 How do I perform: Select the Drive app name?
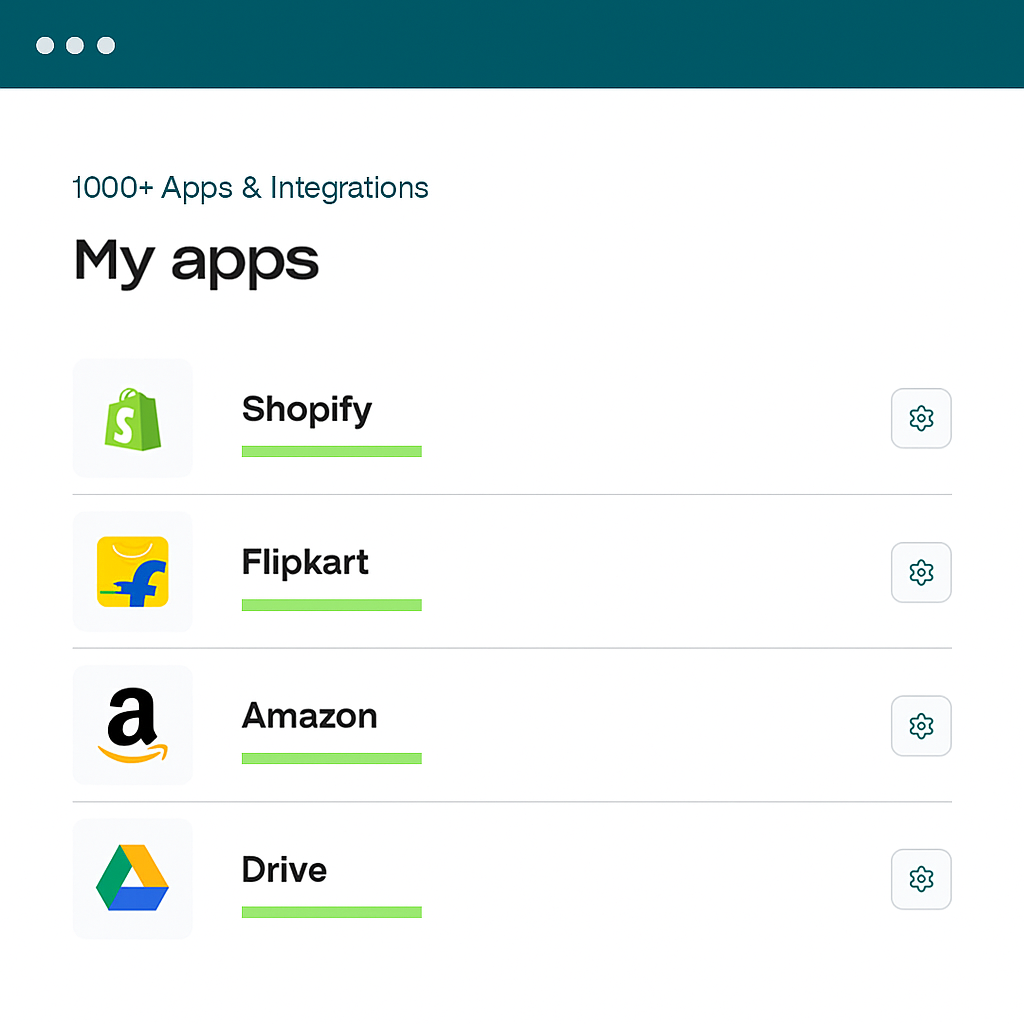[x=284, y=869]
